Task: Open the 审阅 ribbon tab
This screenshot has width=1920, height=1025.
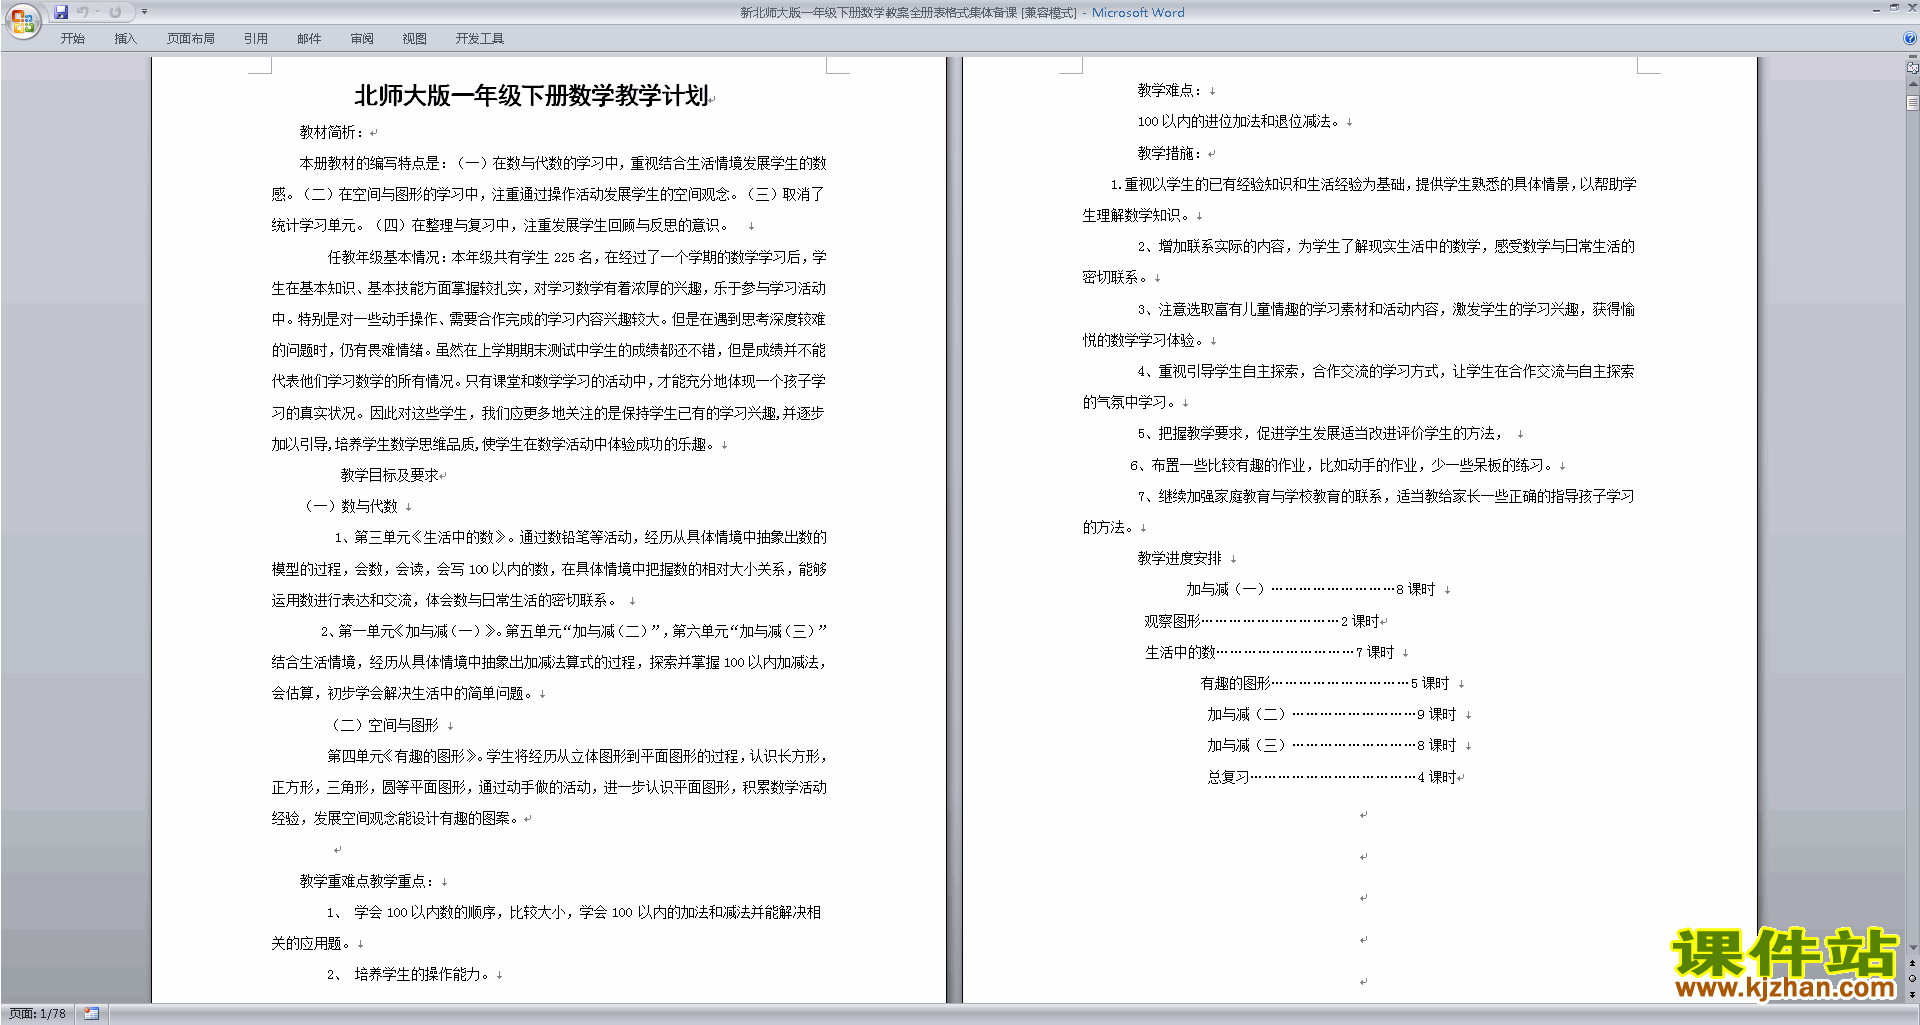Action: (x=362, y=39)
